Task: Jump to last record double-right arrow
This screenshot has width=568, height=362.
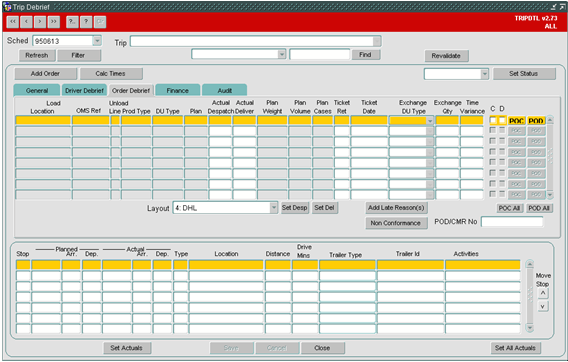Action: coord(54,22)
